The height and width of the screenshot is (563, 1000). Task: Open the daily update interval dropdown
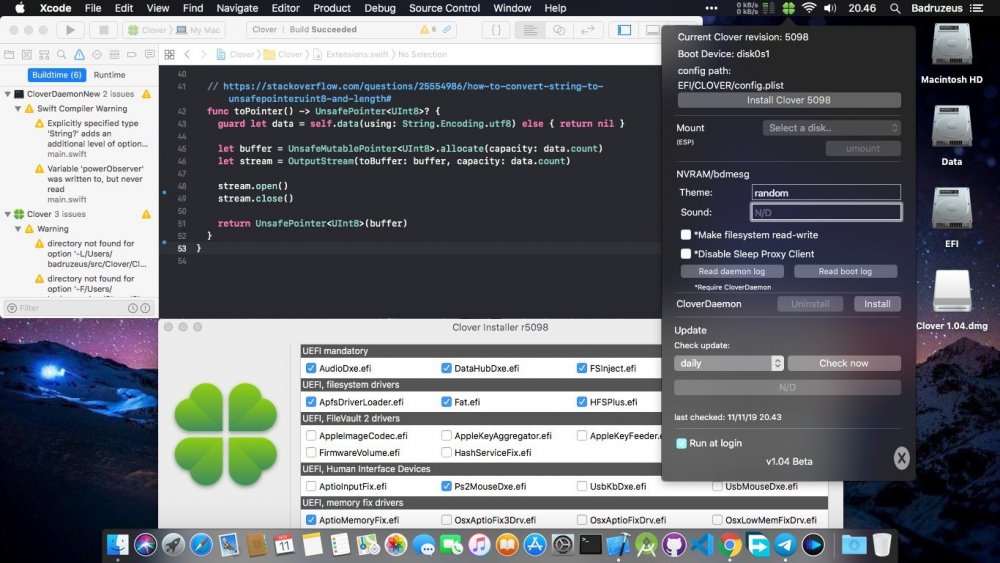(728, 363)
